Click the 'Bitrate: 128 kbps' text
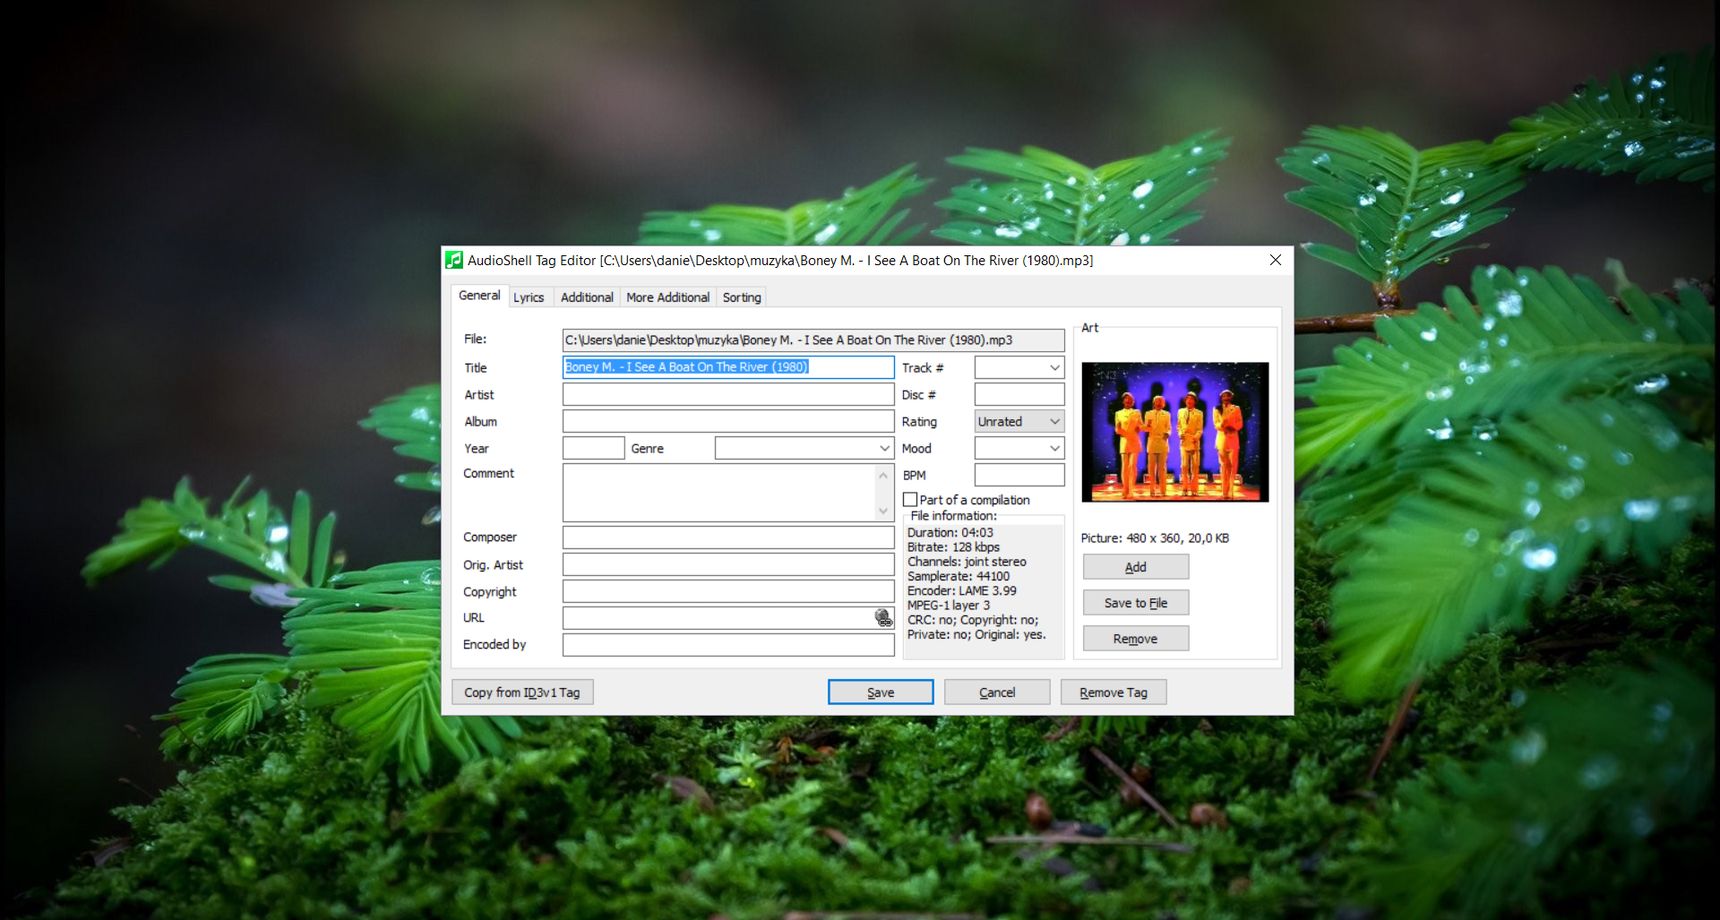 [x=953, y=547]
